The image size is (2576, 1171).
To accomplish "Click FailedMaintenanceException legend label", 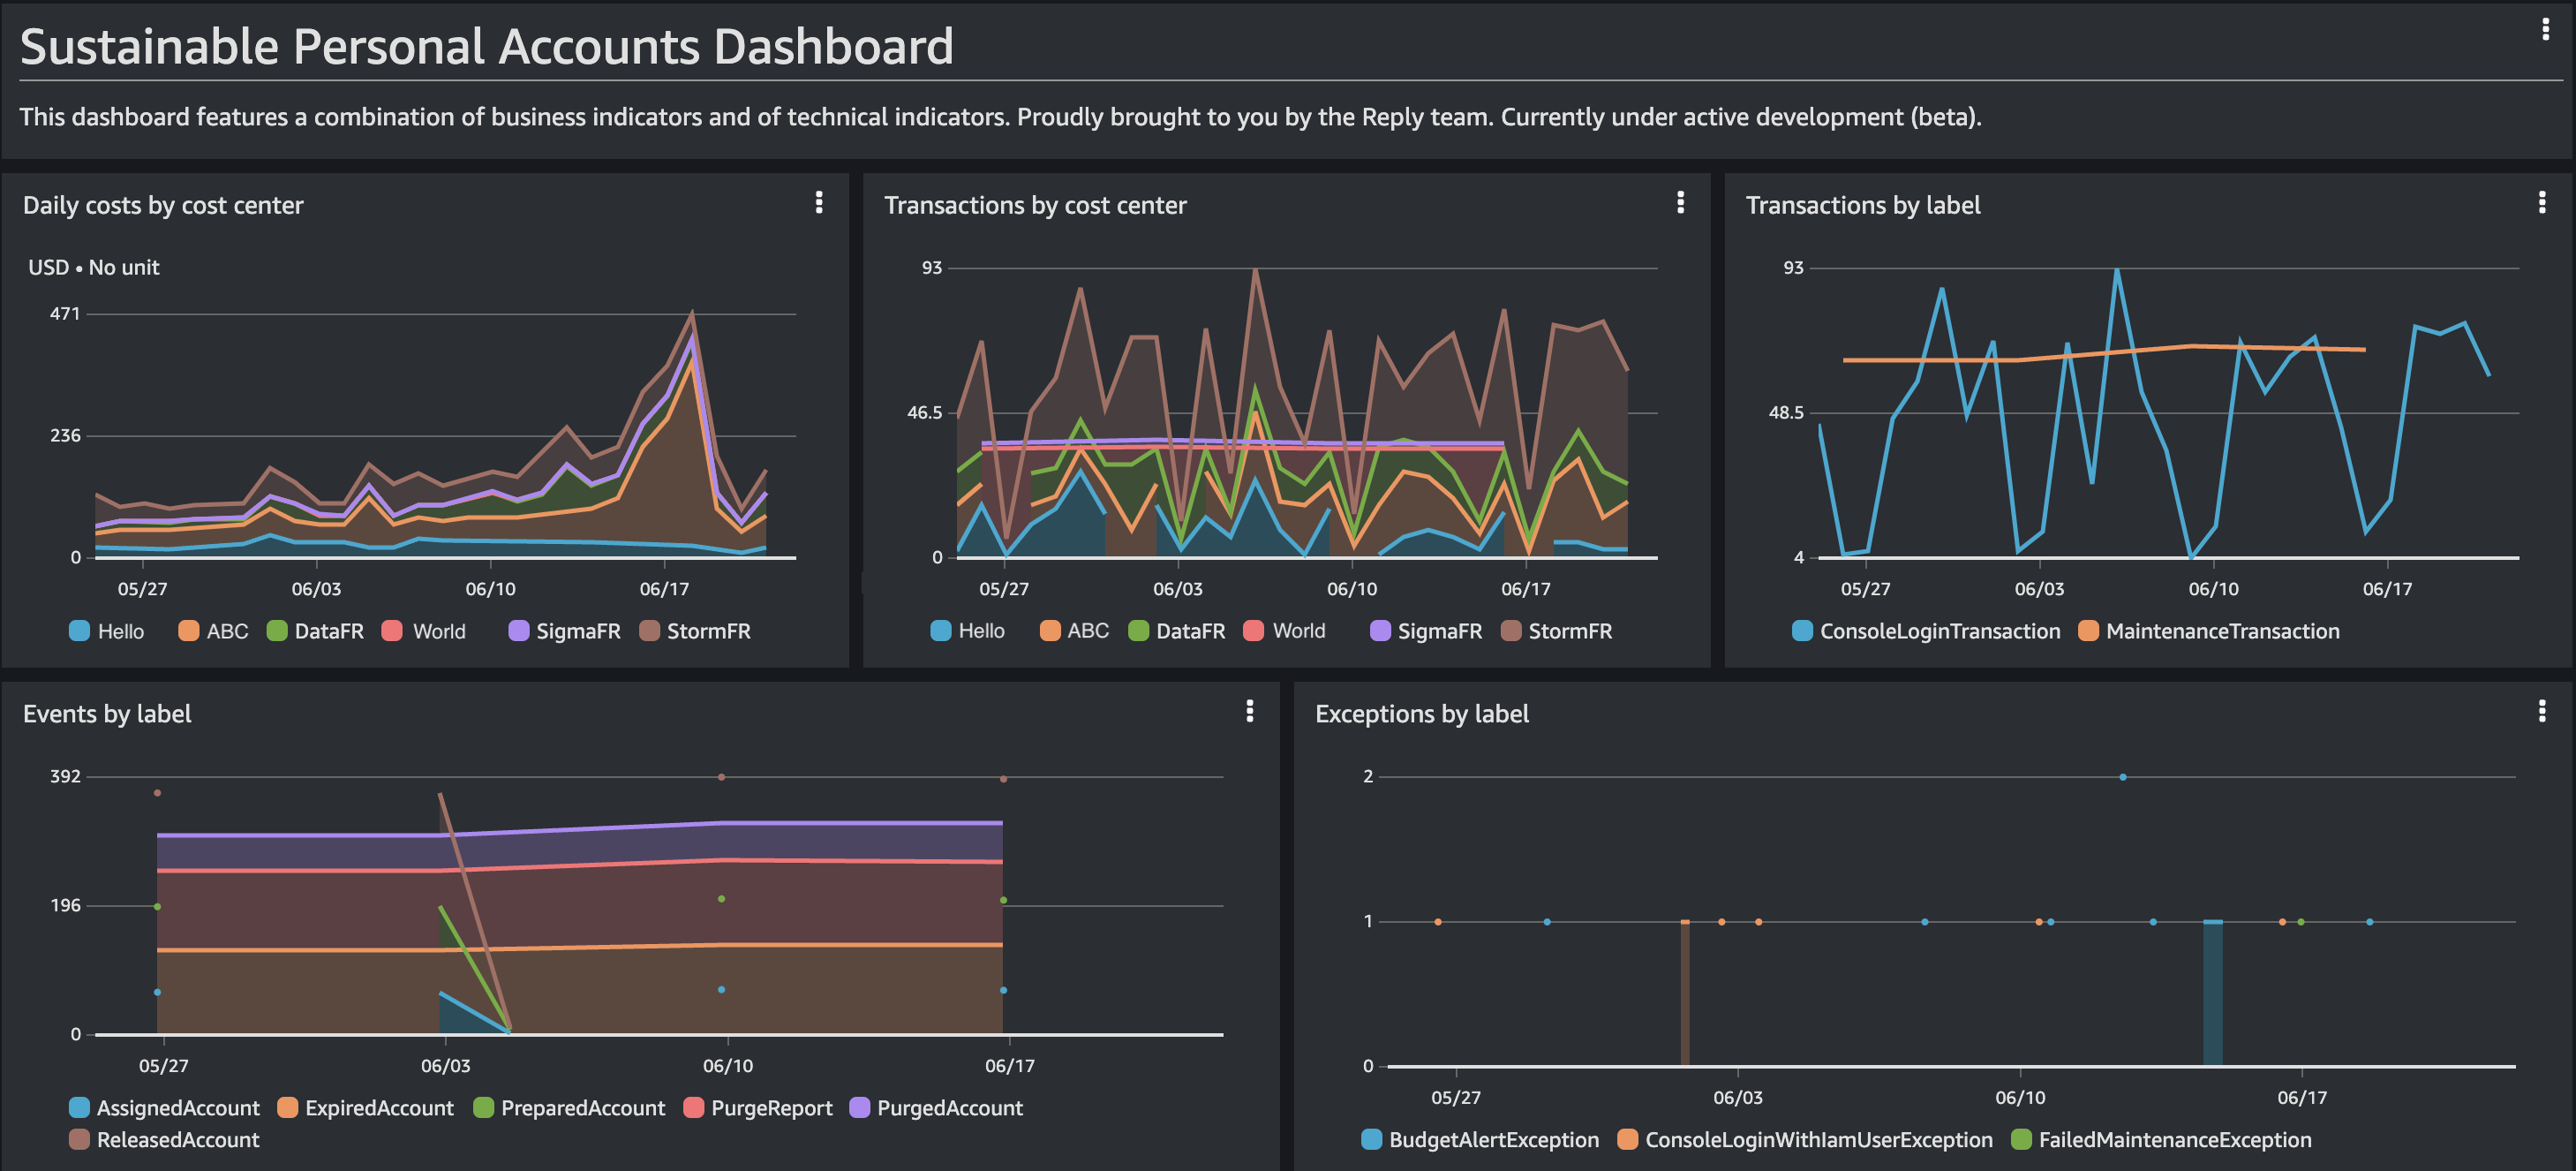I will click(2174, 1140).
